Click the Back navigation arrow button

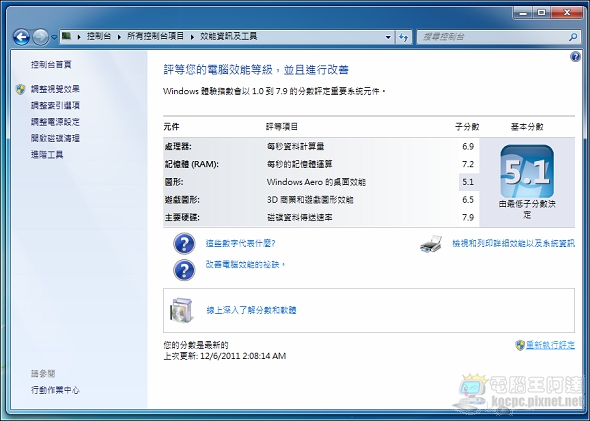tap(21, 37)
